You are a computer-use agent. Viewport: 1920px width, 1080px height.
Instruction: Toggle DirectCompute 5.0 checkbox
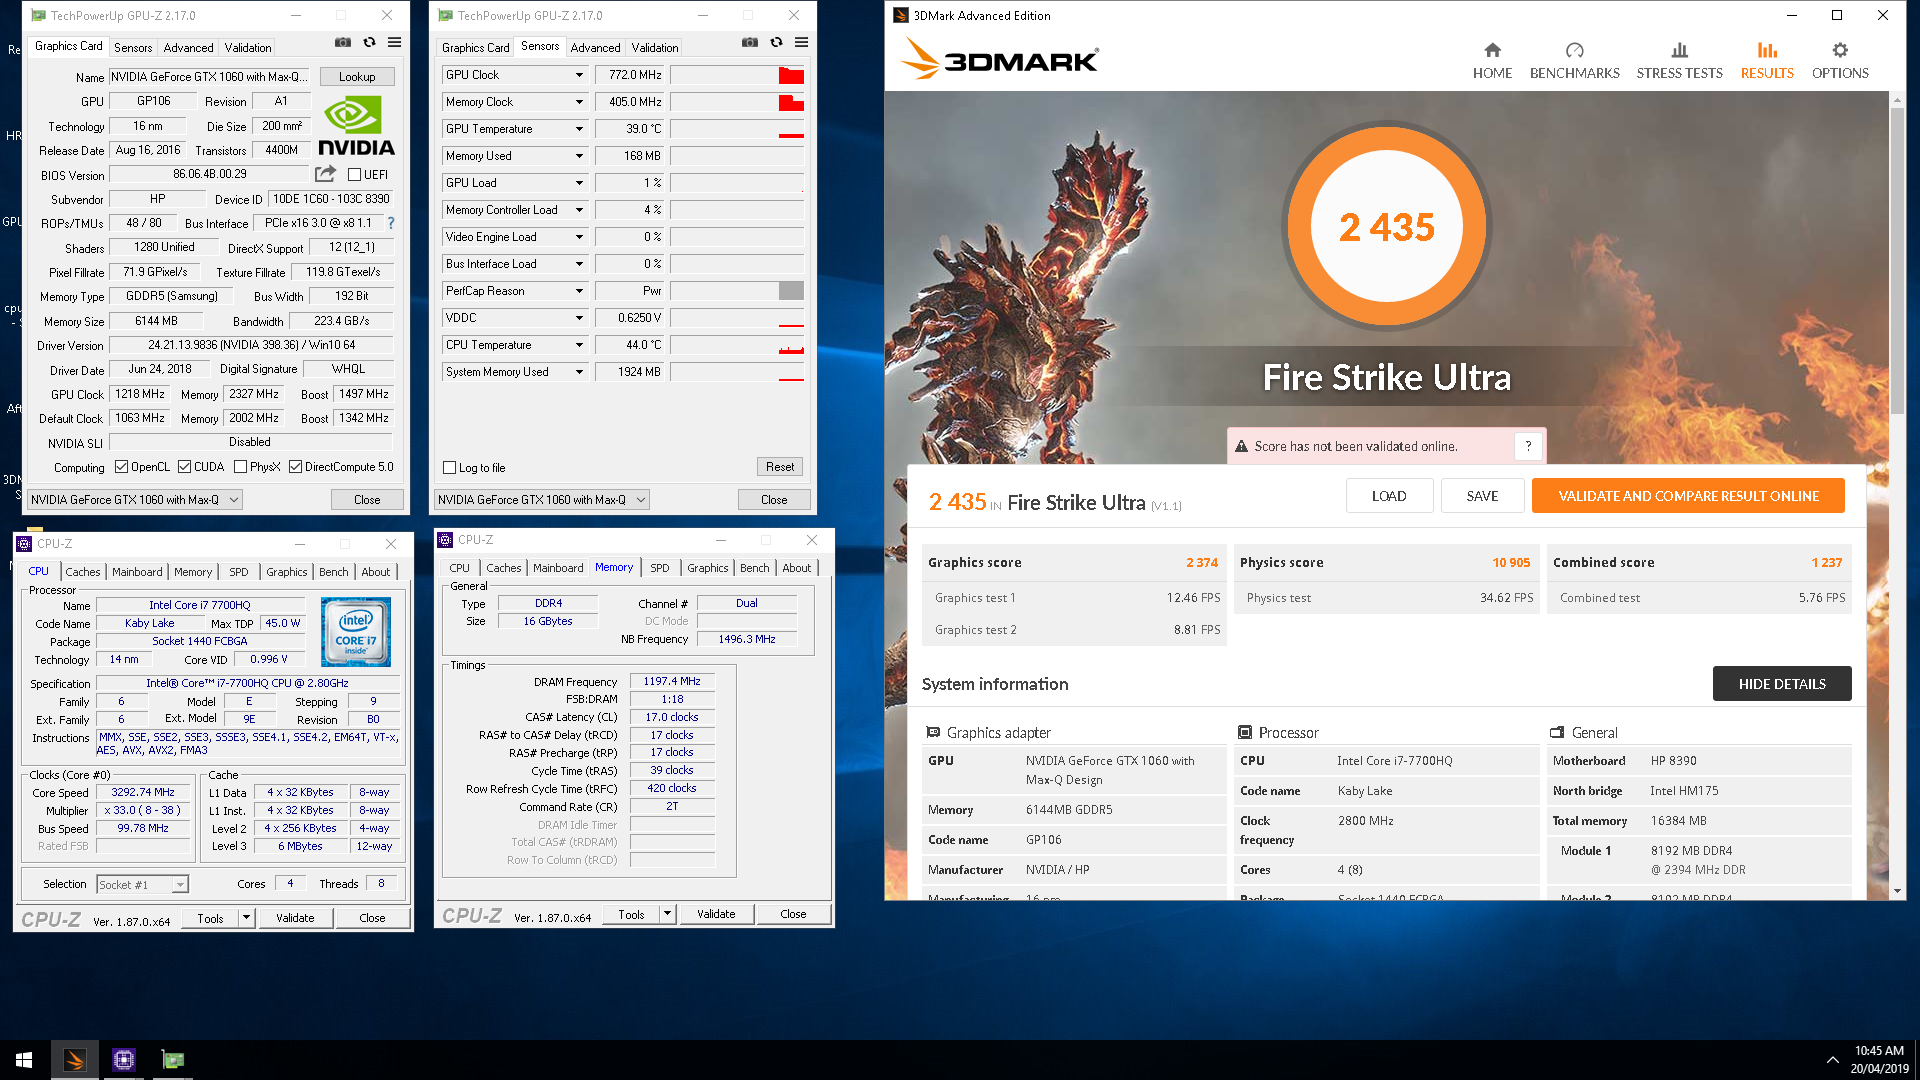click(295, 467)
